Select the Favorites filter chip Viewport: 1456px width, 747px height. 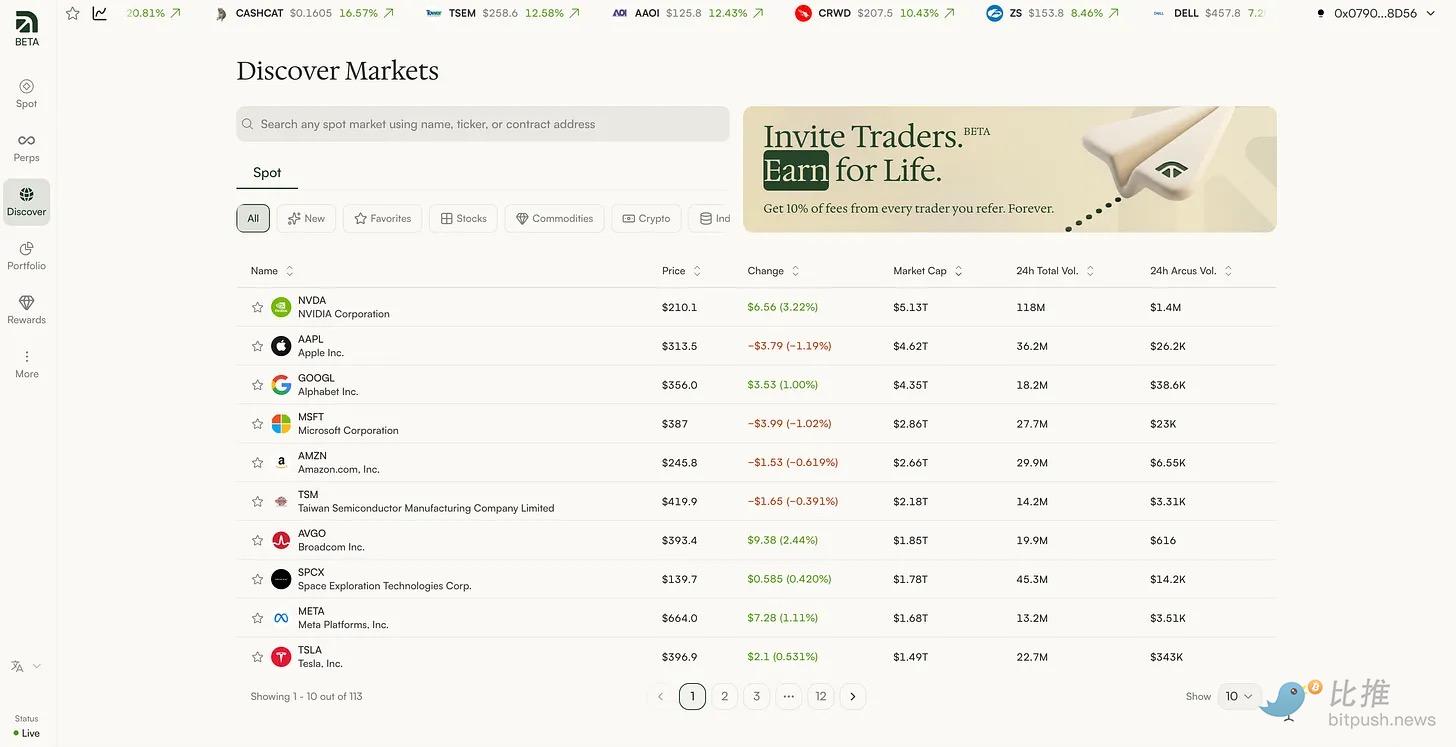[x=382, y=218]
